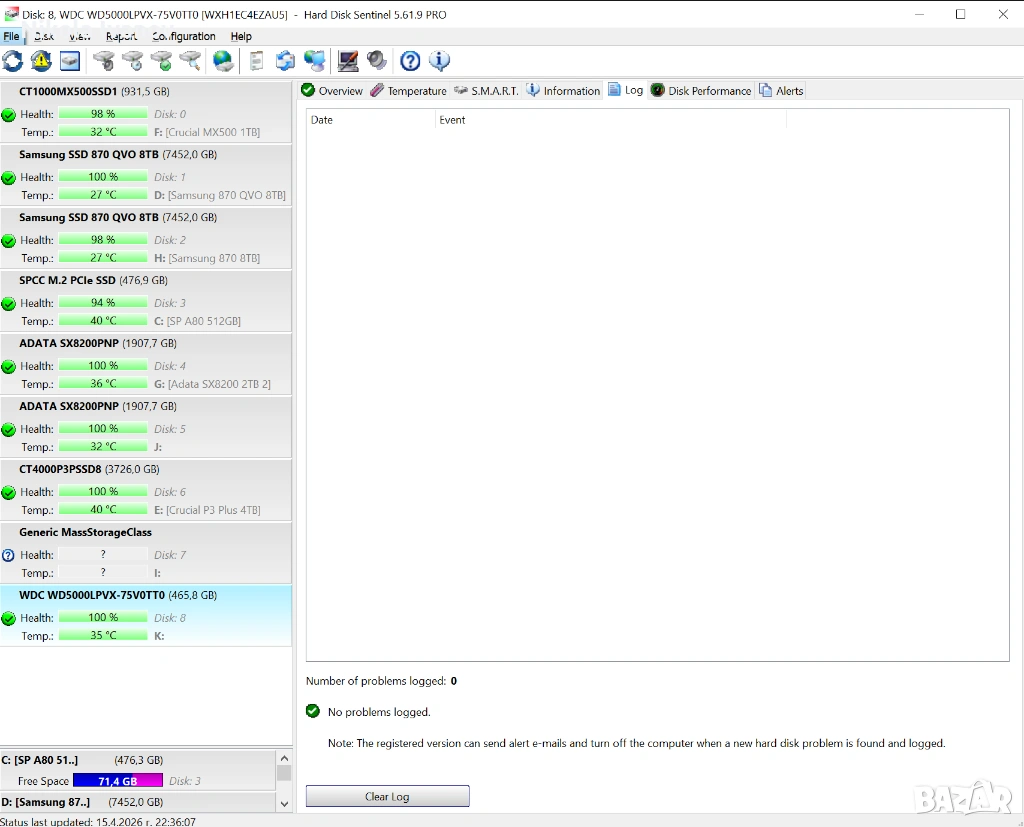Click the globe with disk toolbar icon

223,61
